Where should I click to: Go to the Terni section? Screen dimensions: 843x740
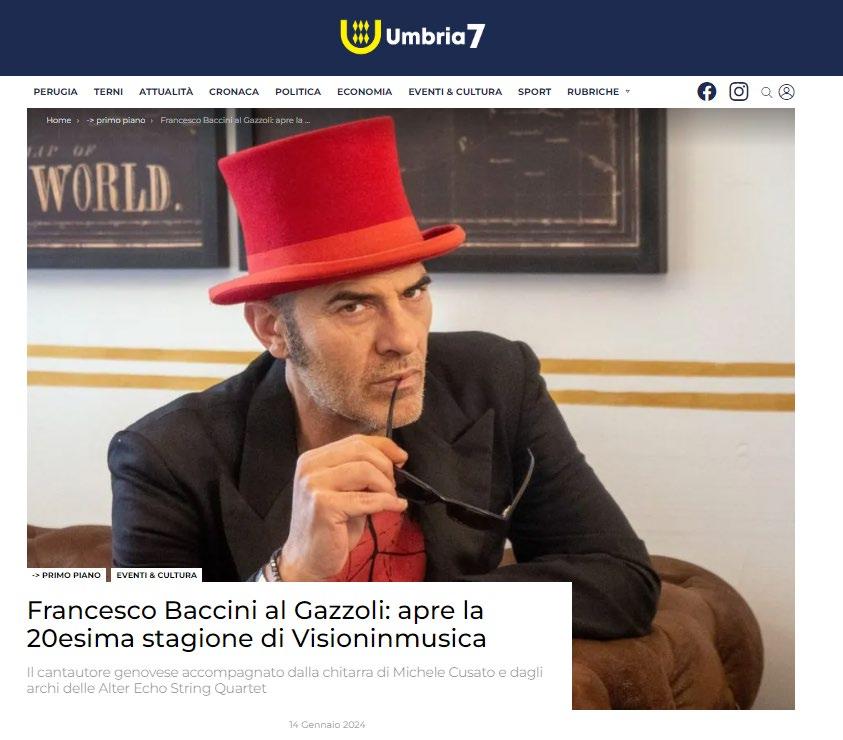coord(108,92)
